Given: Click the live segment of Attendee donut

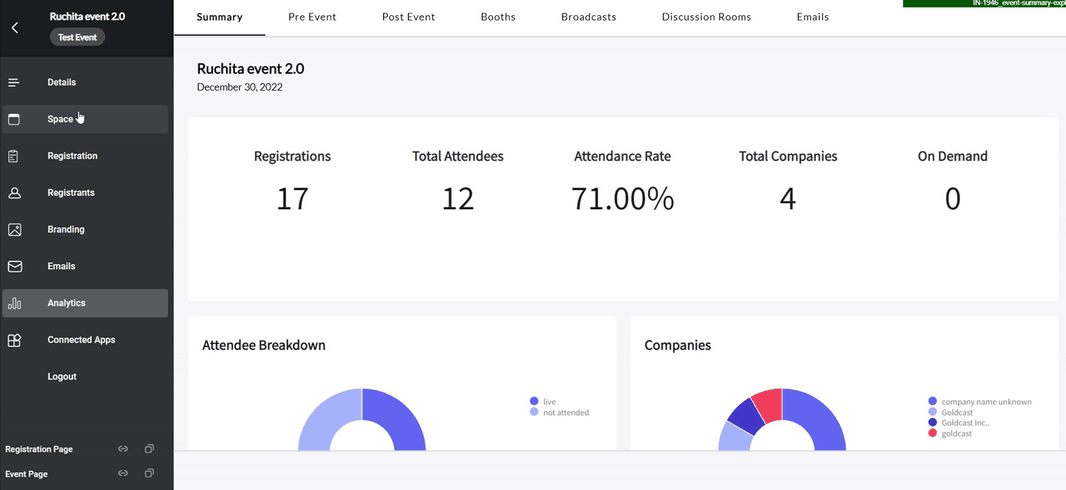Looking at the screenshot, I should pos(398,421).
